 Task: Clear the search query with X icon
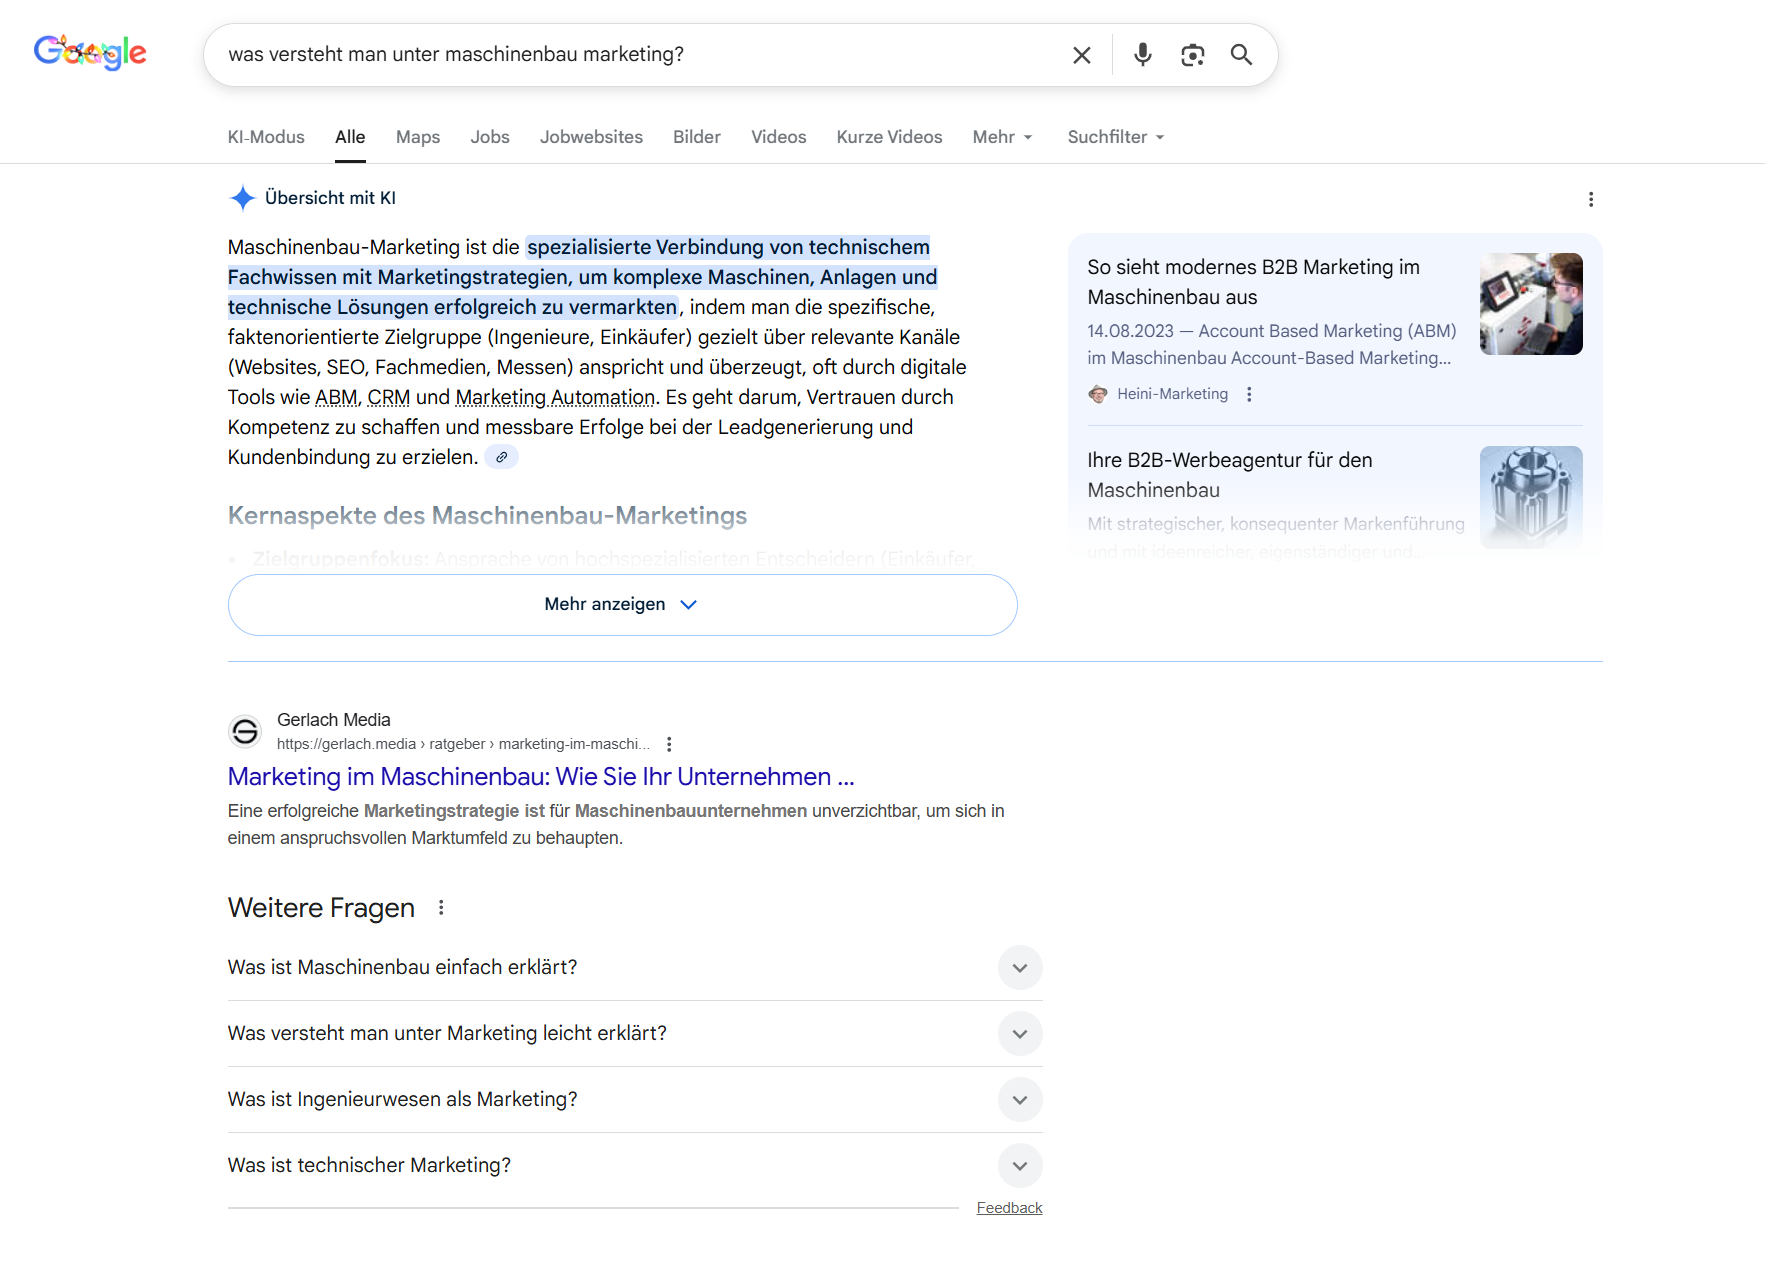[x=1081, y=55]
